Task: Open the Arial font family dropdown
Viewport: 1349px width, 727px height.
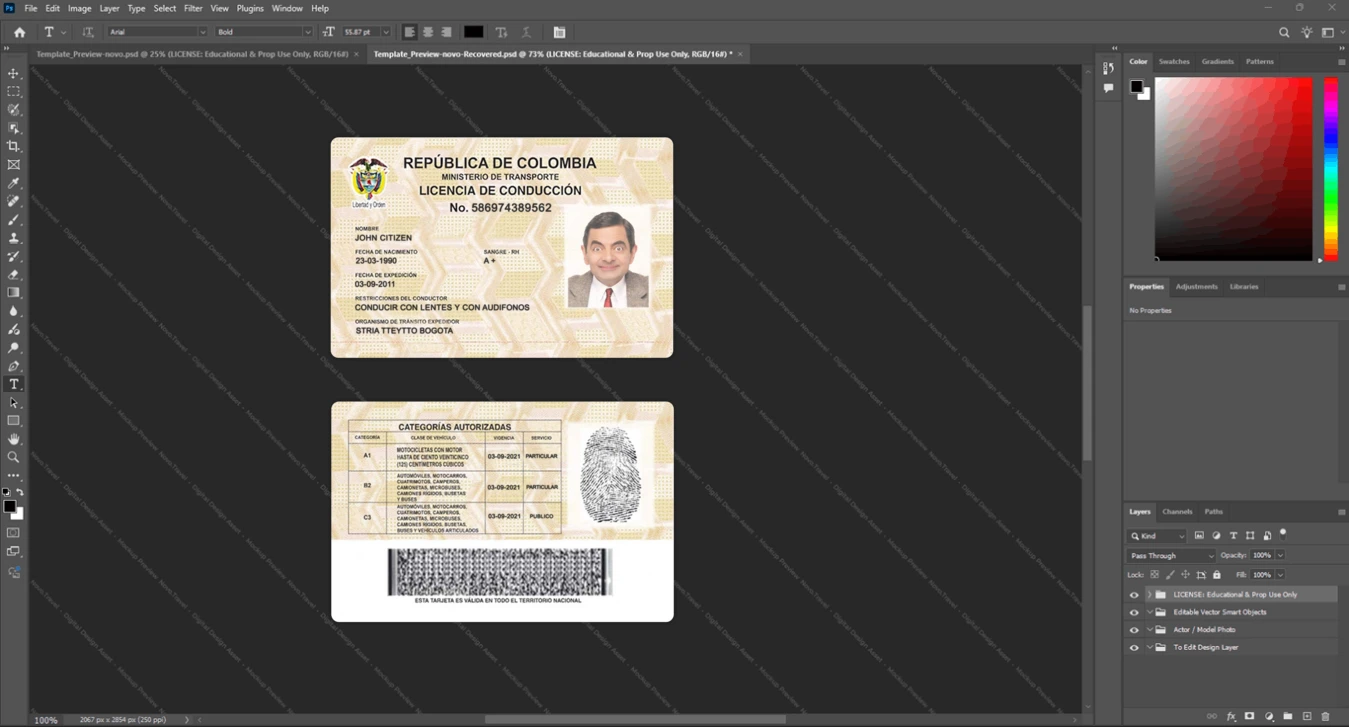Action: 157,32
